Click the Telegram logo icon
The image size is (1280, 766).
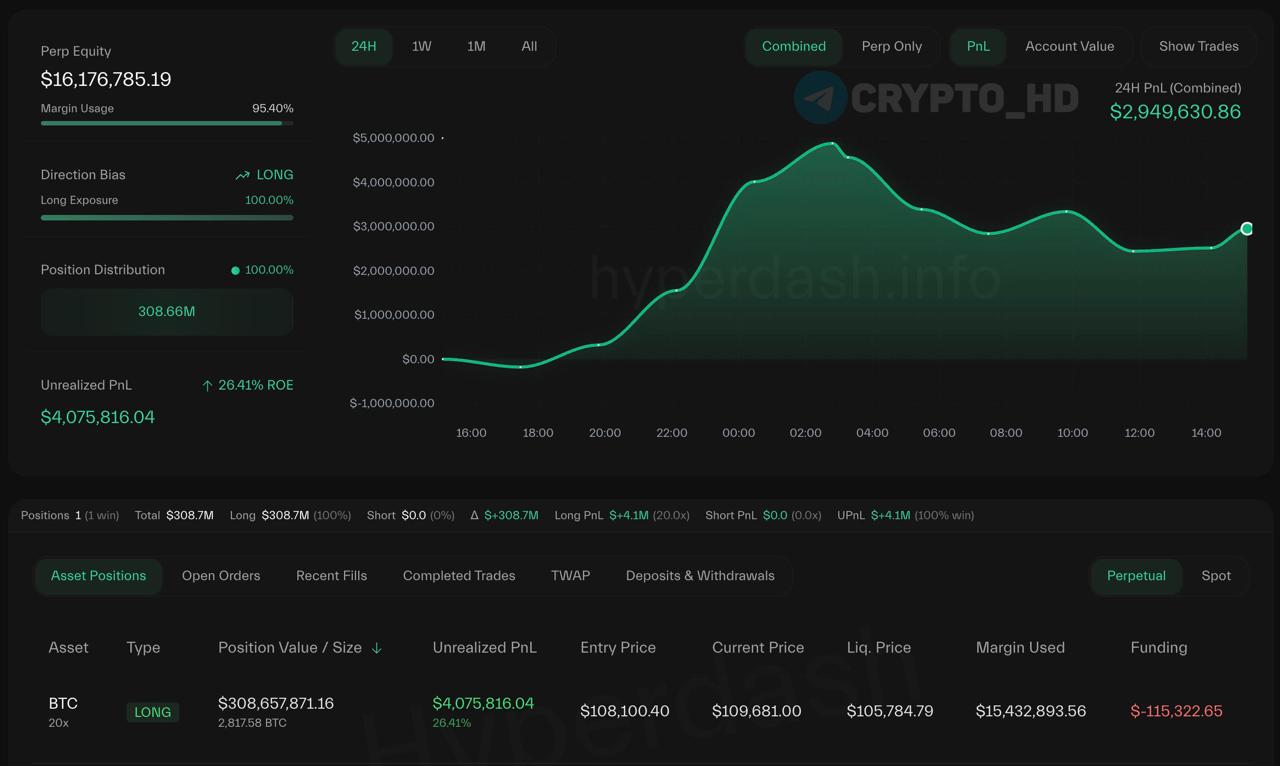820,98
